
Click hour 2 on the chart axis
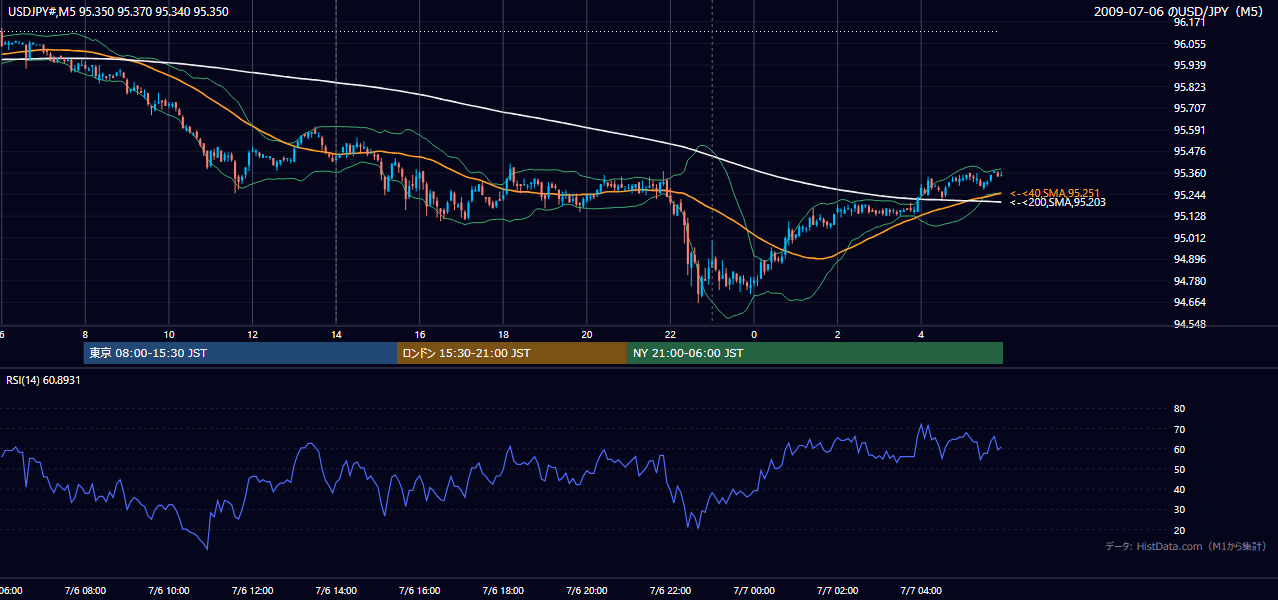click(x=838, y=335)
